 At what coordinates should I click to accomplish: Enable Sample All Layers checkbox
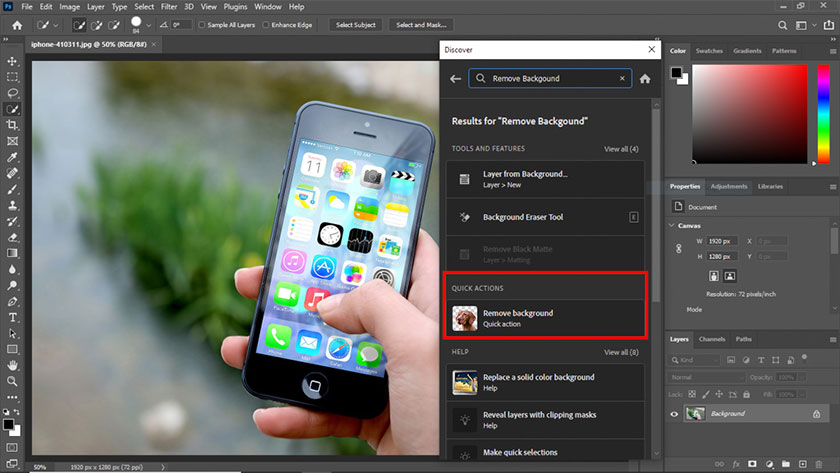[x=201, y=25]
